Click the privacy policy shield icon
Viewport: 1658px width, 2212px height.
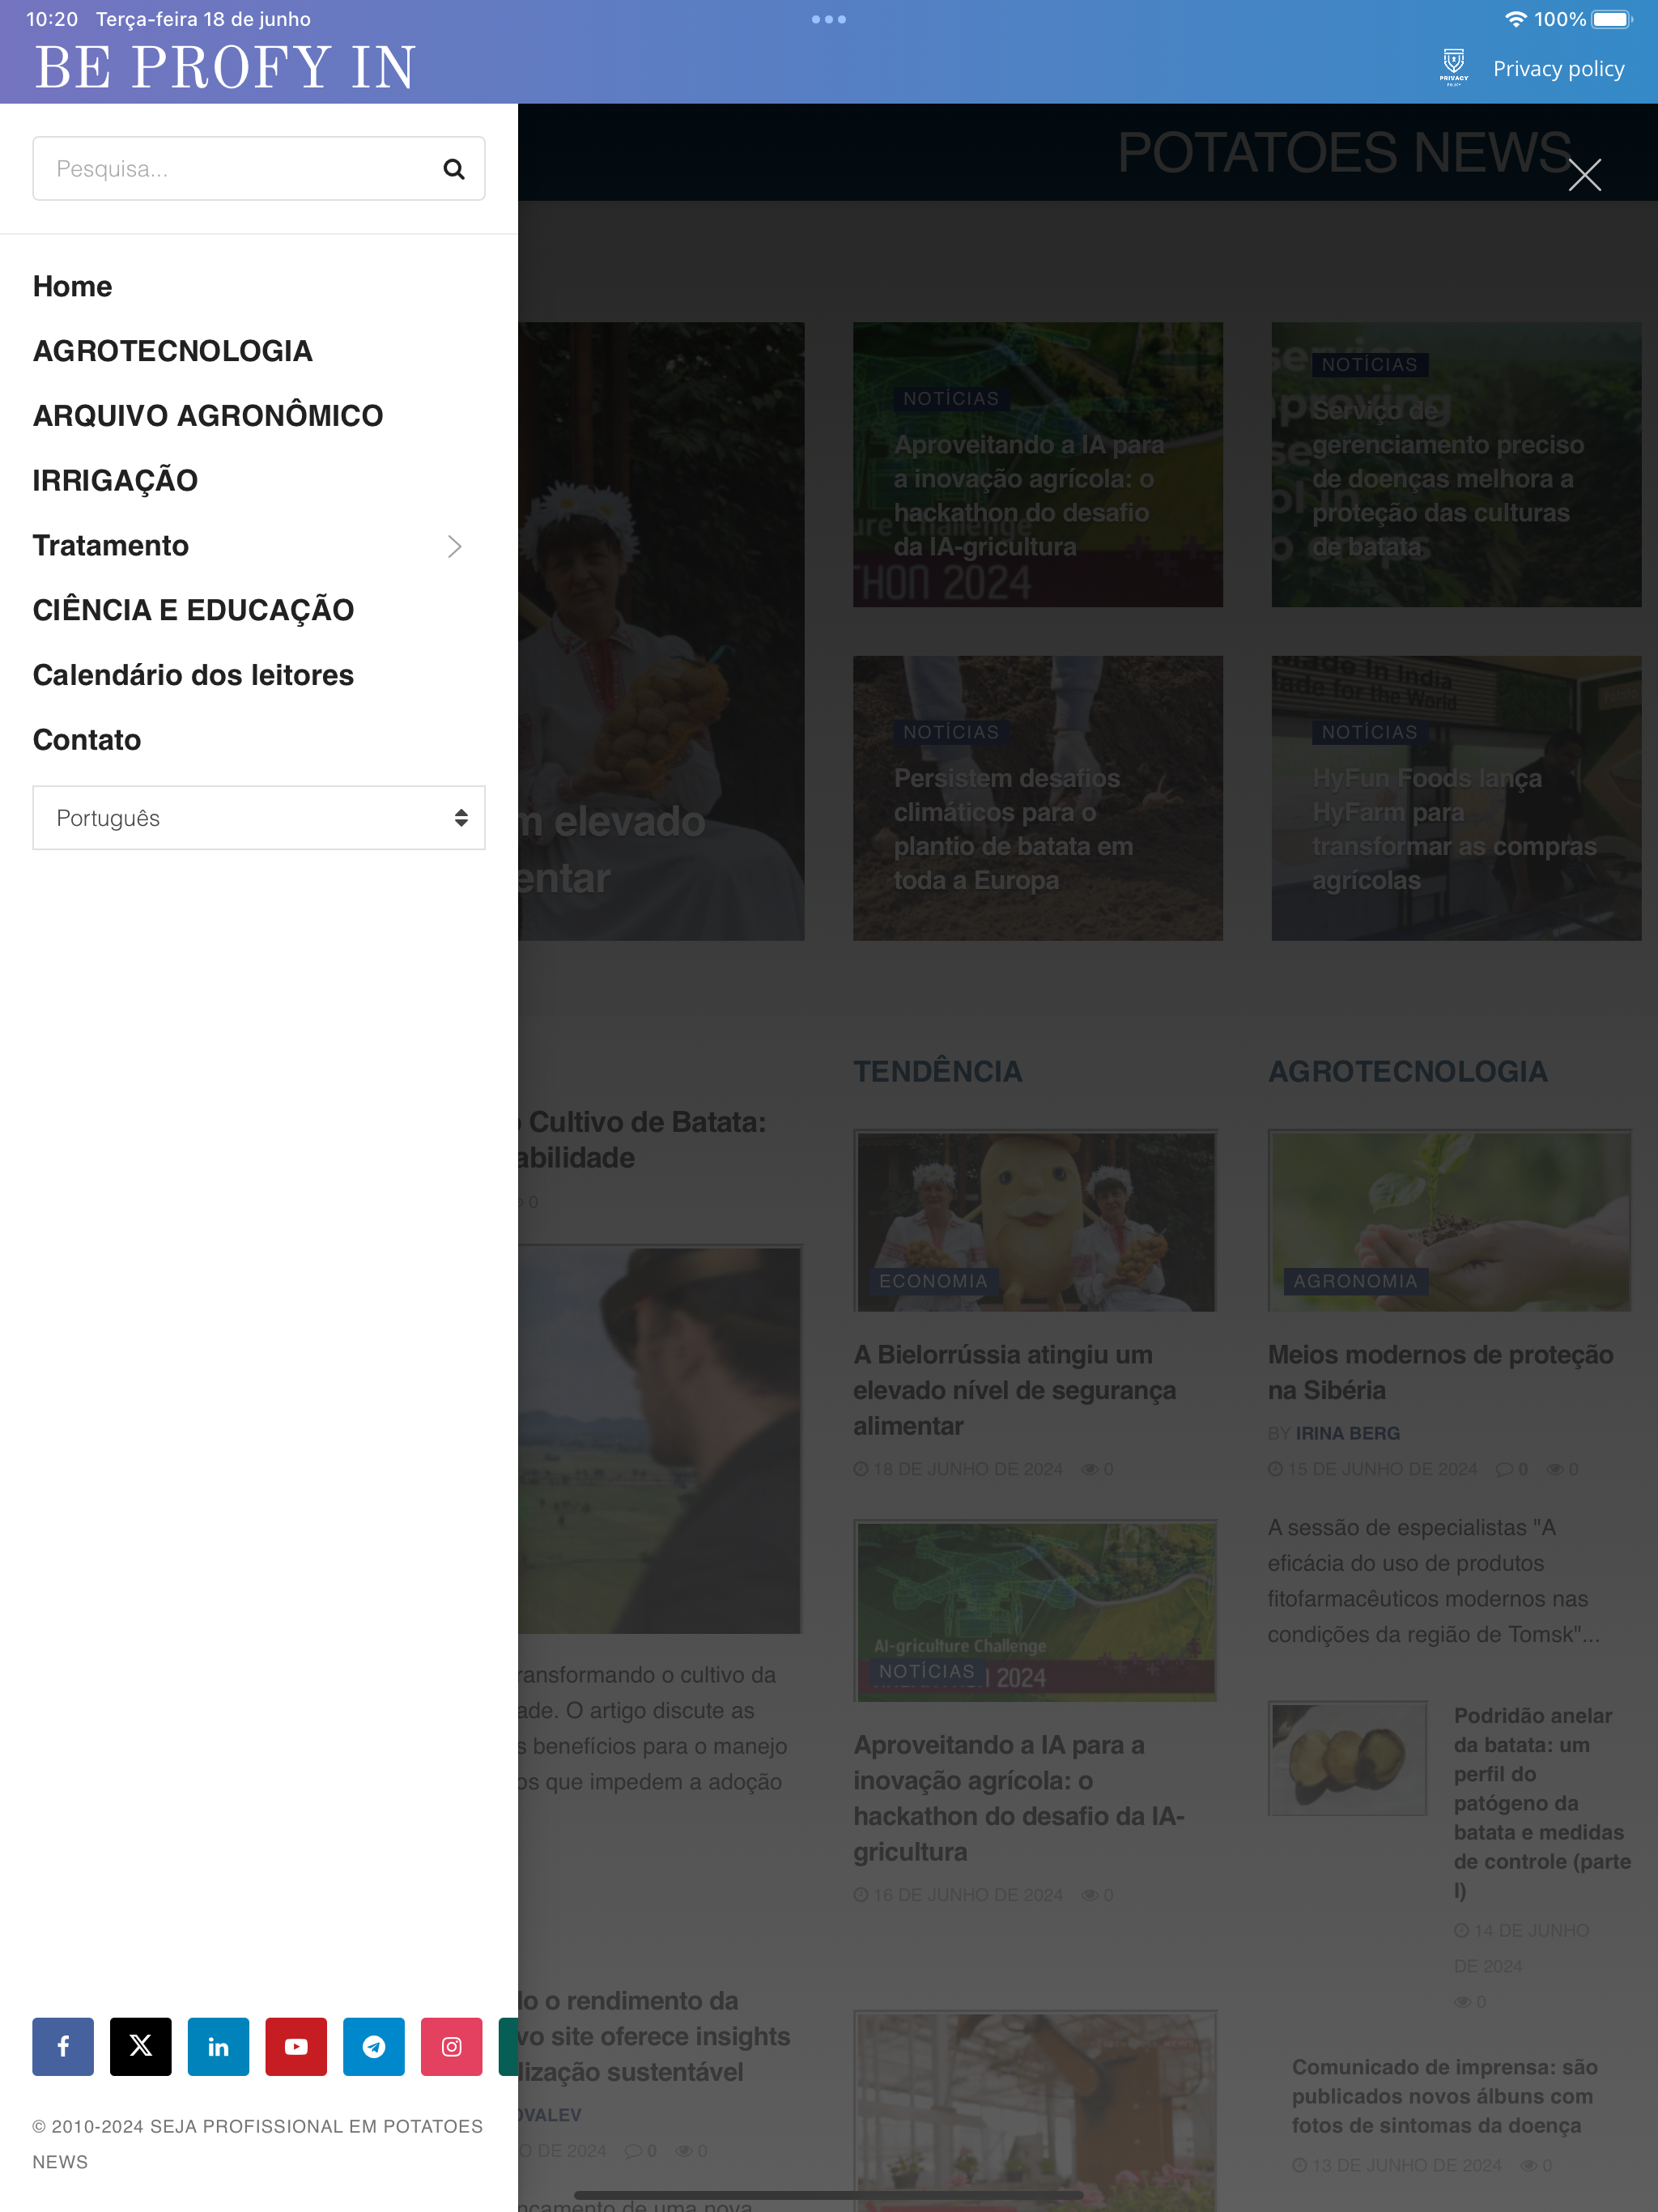pos(1454,67)
